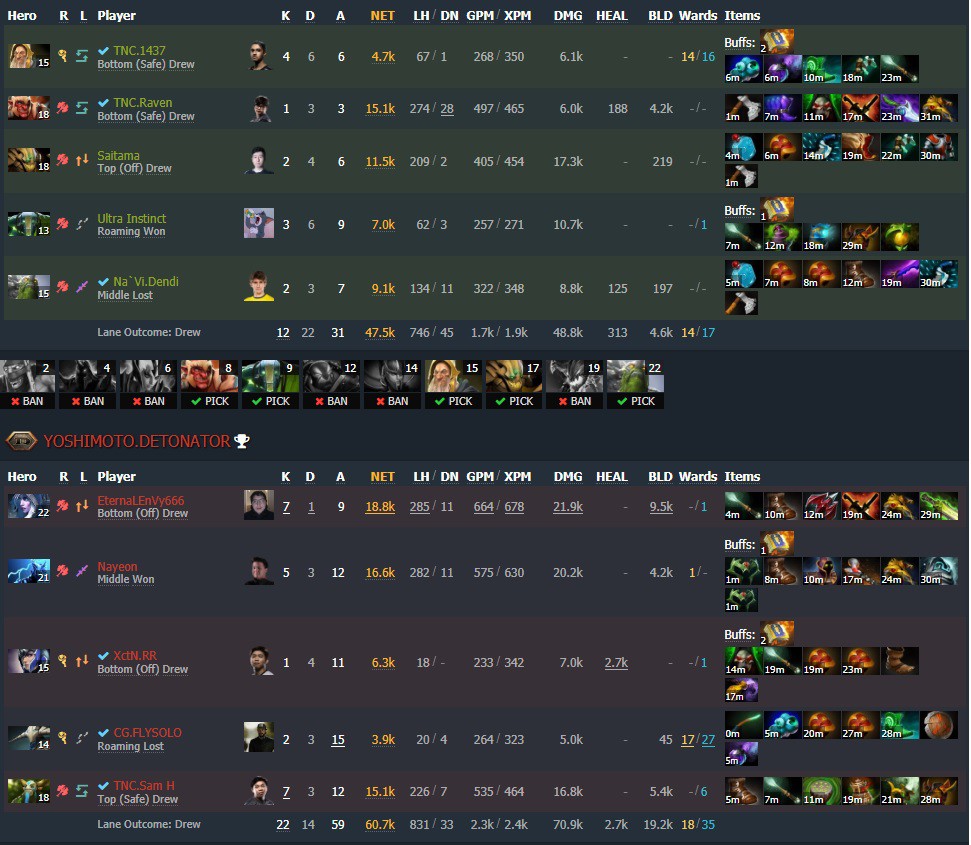Open CG.FLYSOLO's player profile link
Screen dimensions: 971x845
pyautogui.click(x=147, y=732)
